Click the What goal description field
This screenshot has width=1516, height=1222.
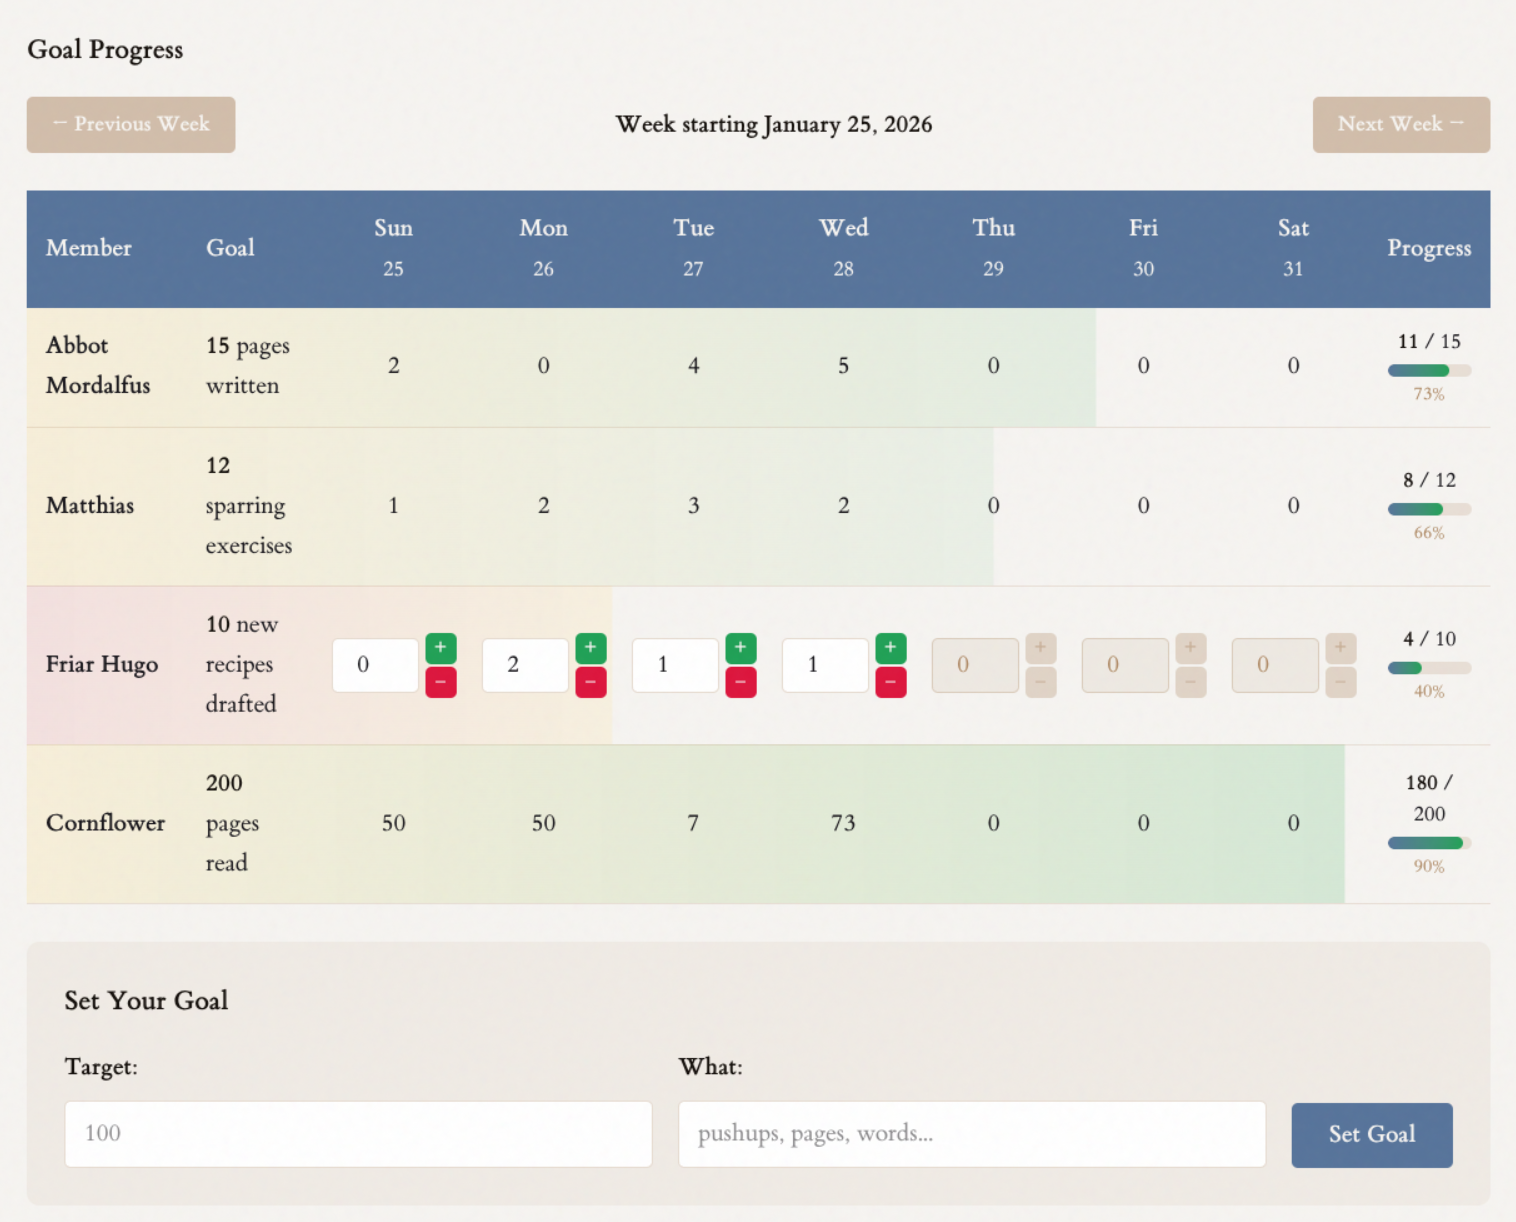click(x=971, y=1134)
